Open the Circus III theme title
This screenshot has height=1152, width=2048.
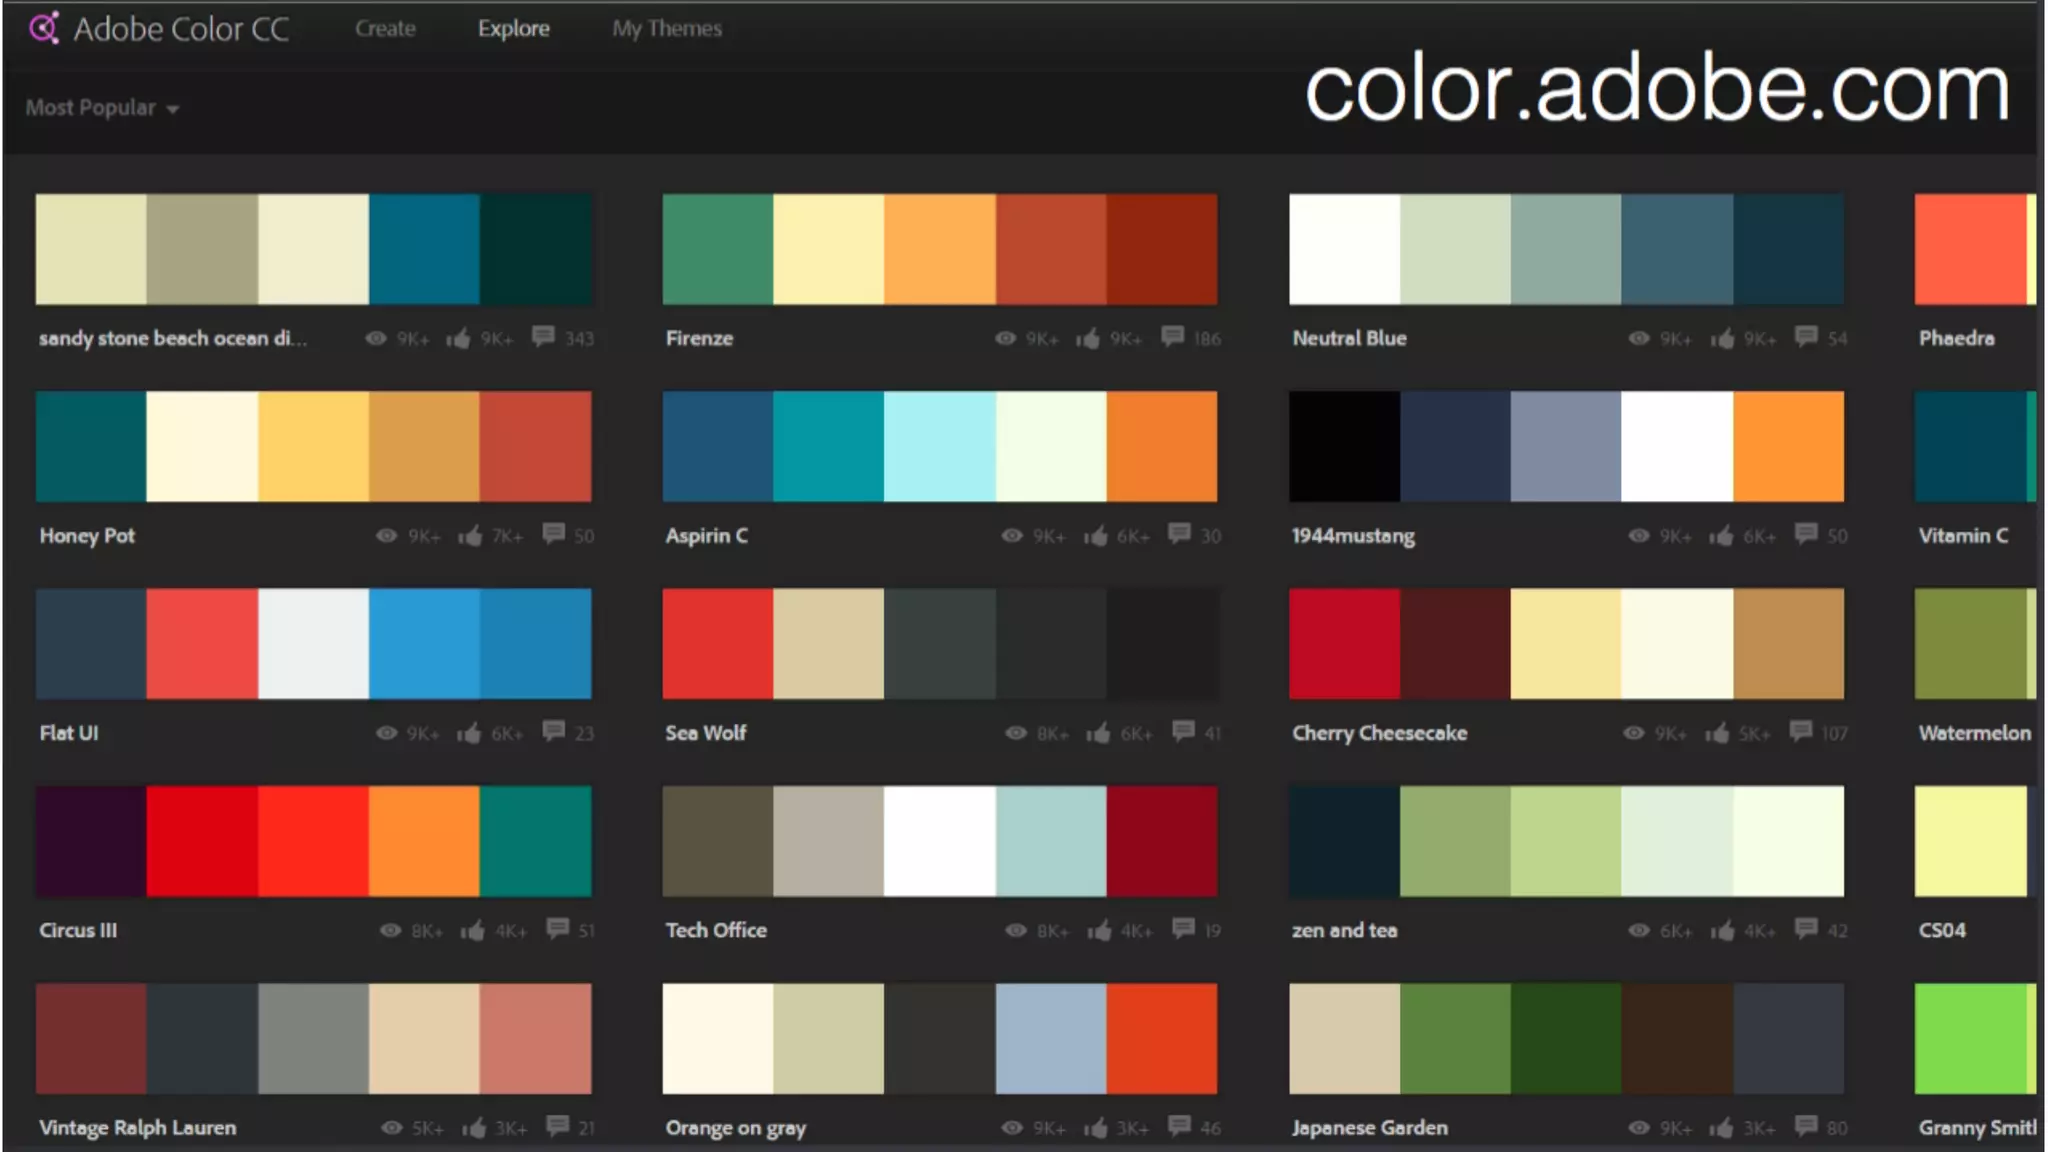click(x=78, y=930)
